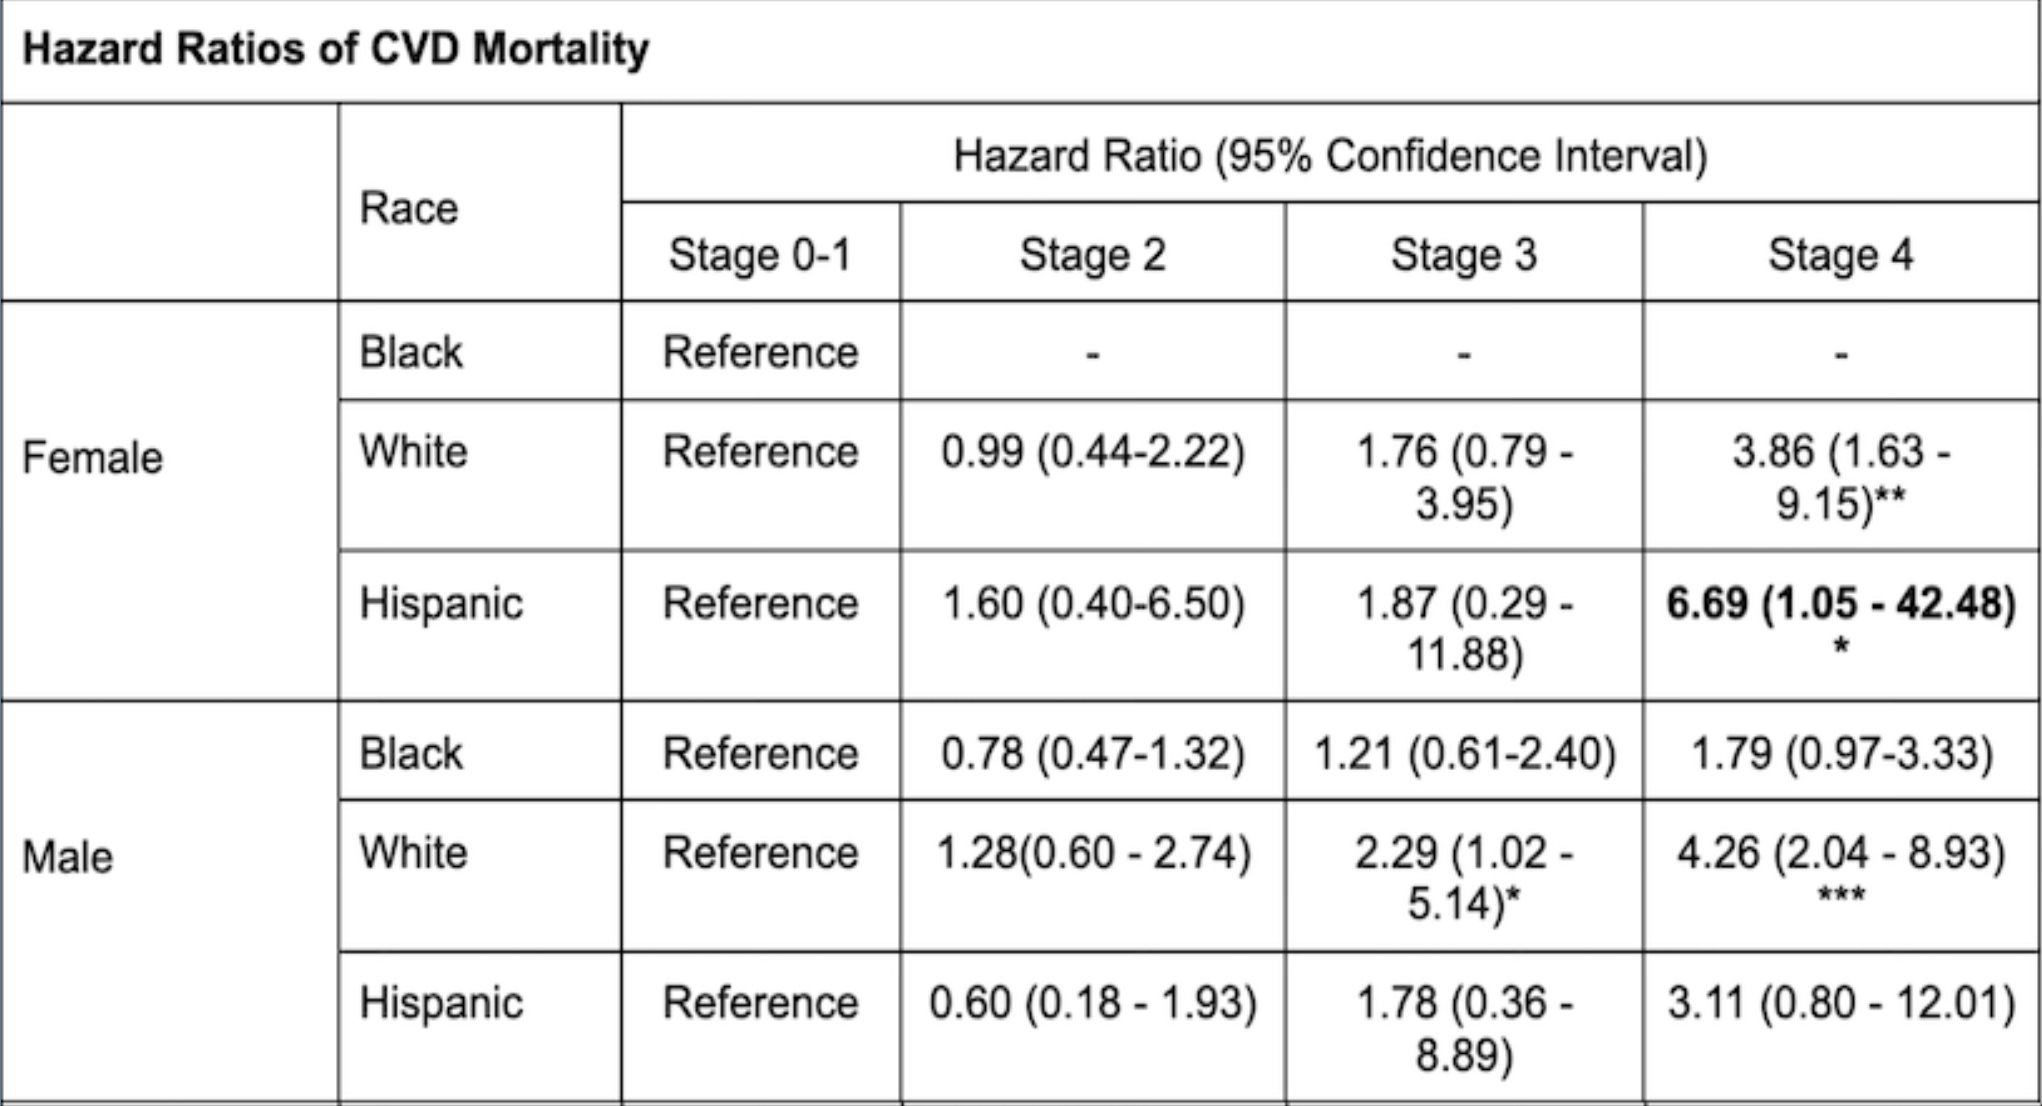Select the bold 6.69 (1.05 - 42.48) cell

(x=1840, y=604)
